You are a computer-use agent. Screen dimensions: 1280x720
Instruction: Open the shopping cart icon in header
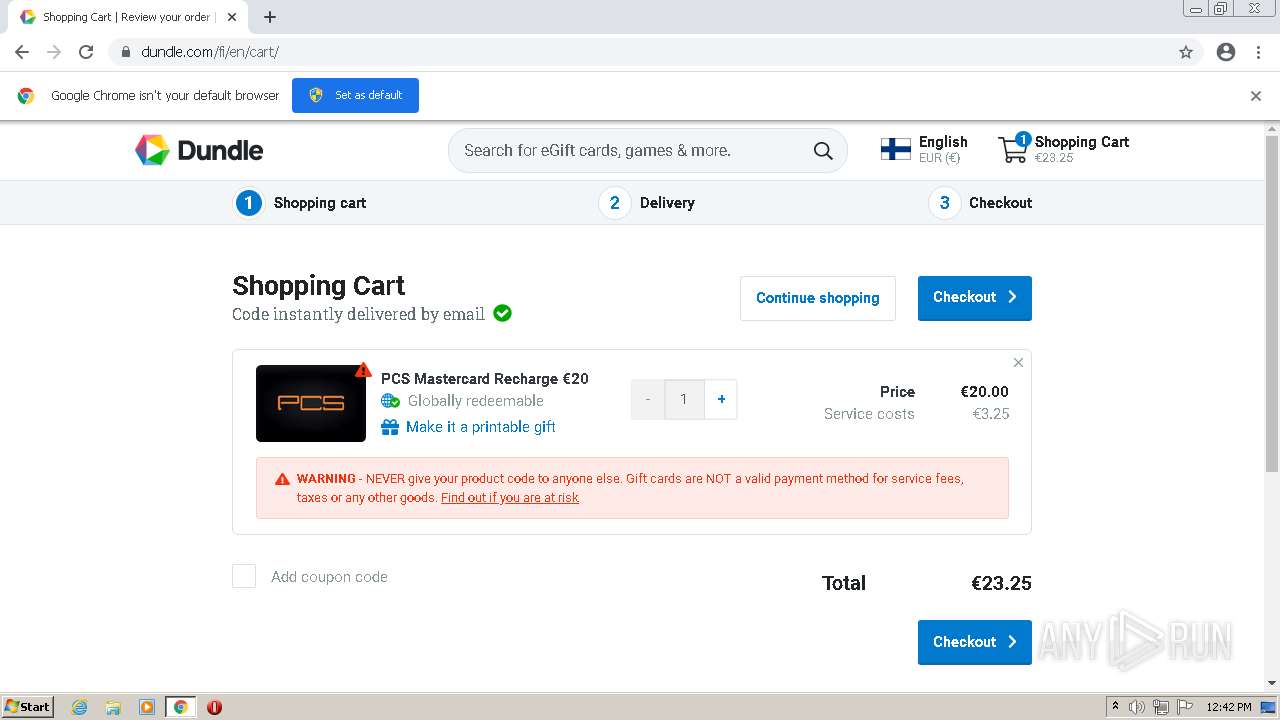(x=1013, y=149)
